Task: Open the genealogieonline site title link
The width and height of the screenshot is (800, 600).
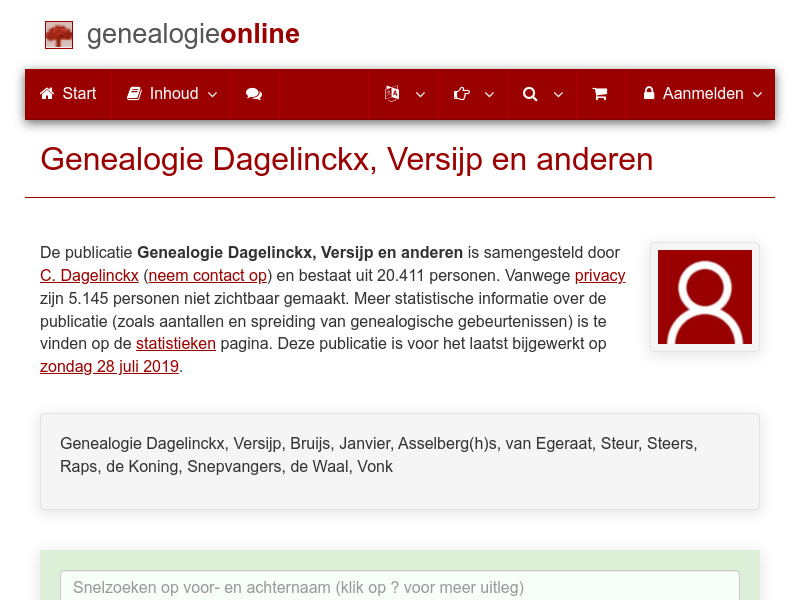Action: point(193,34)
